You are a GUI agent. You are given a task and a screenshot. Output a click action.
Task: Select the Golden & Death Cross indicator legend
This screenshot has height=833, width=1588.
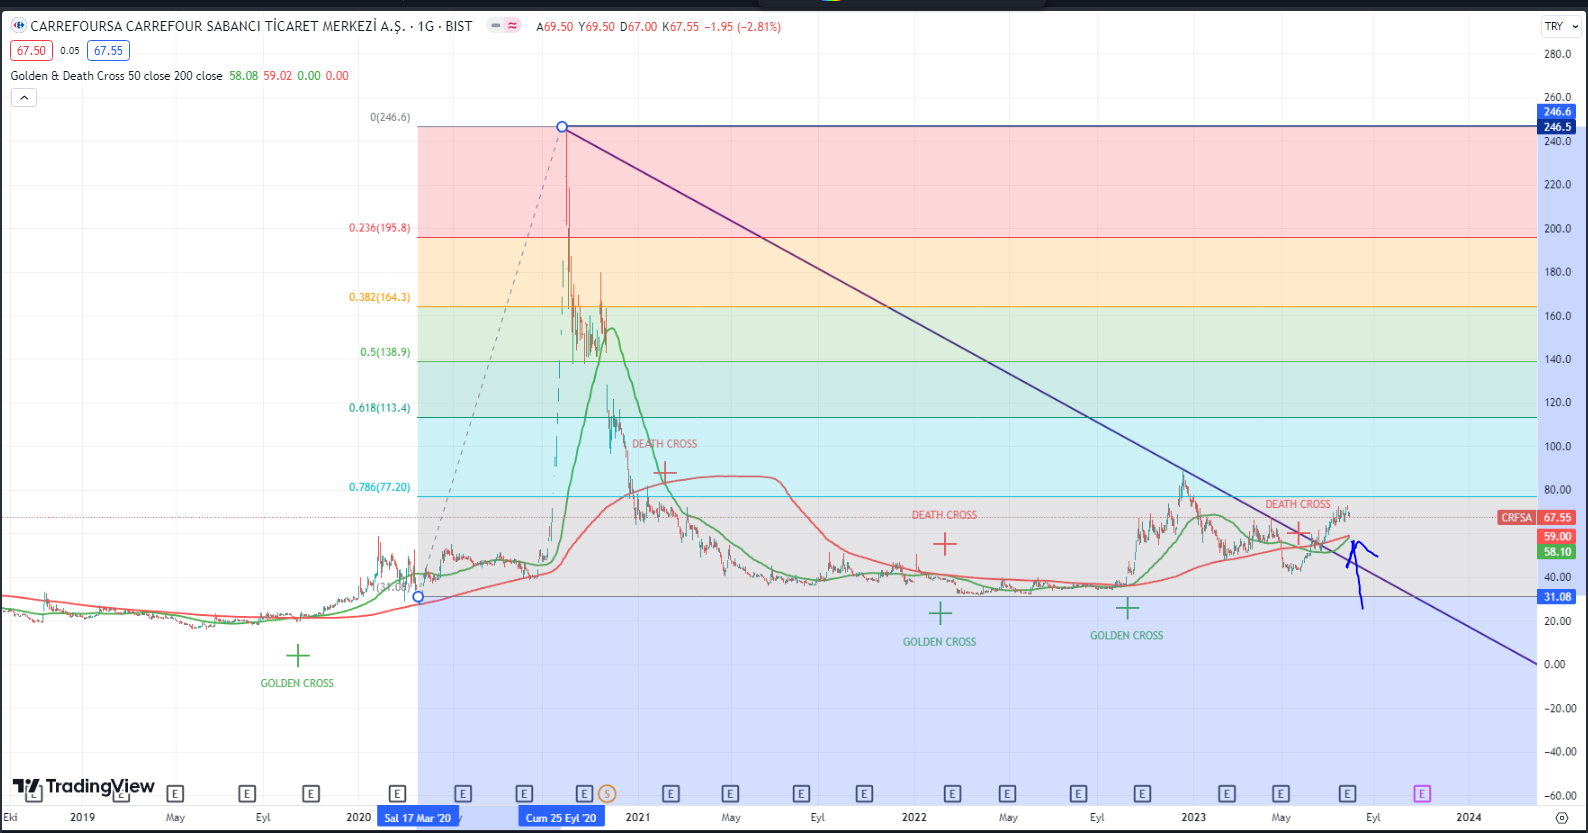tap(116, 76)
